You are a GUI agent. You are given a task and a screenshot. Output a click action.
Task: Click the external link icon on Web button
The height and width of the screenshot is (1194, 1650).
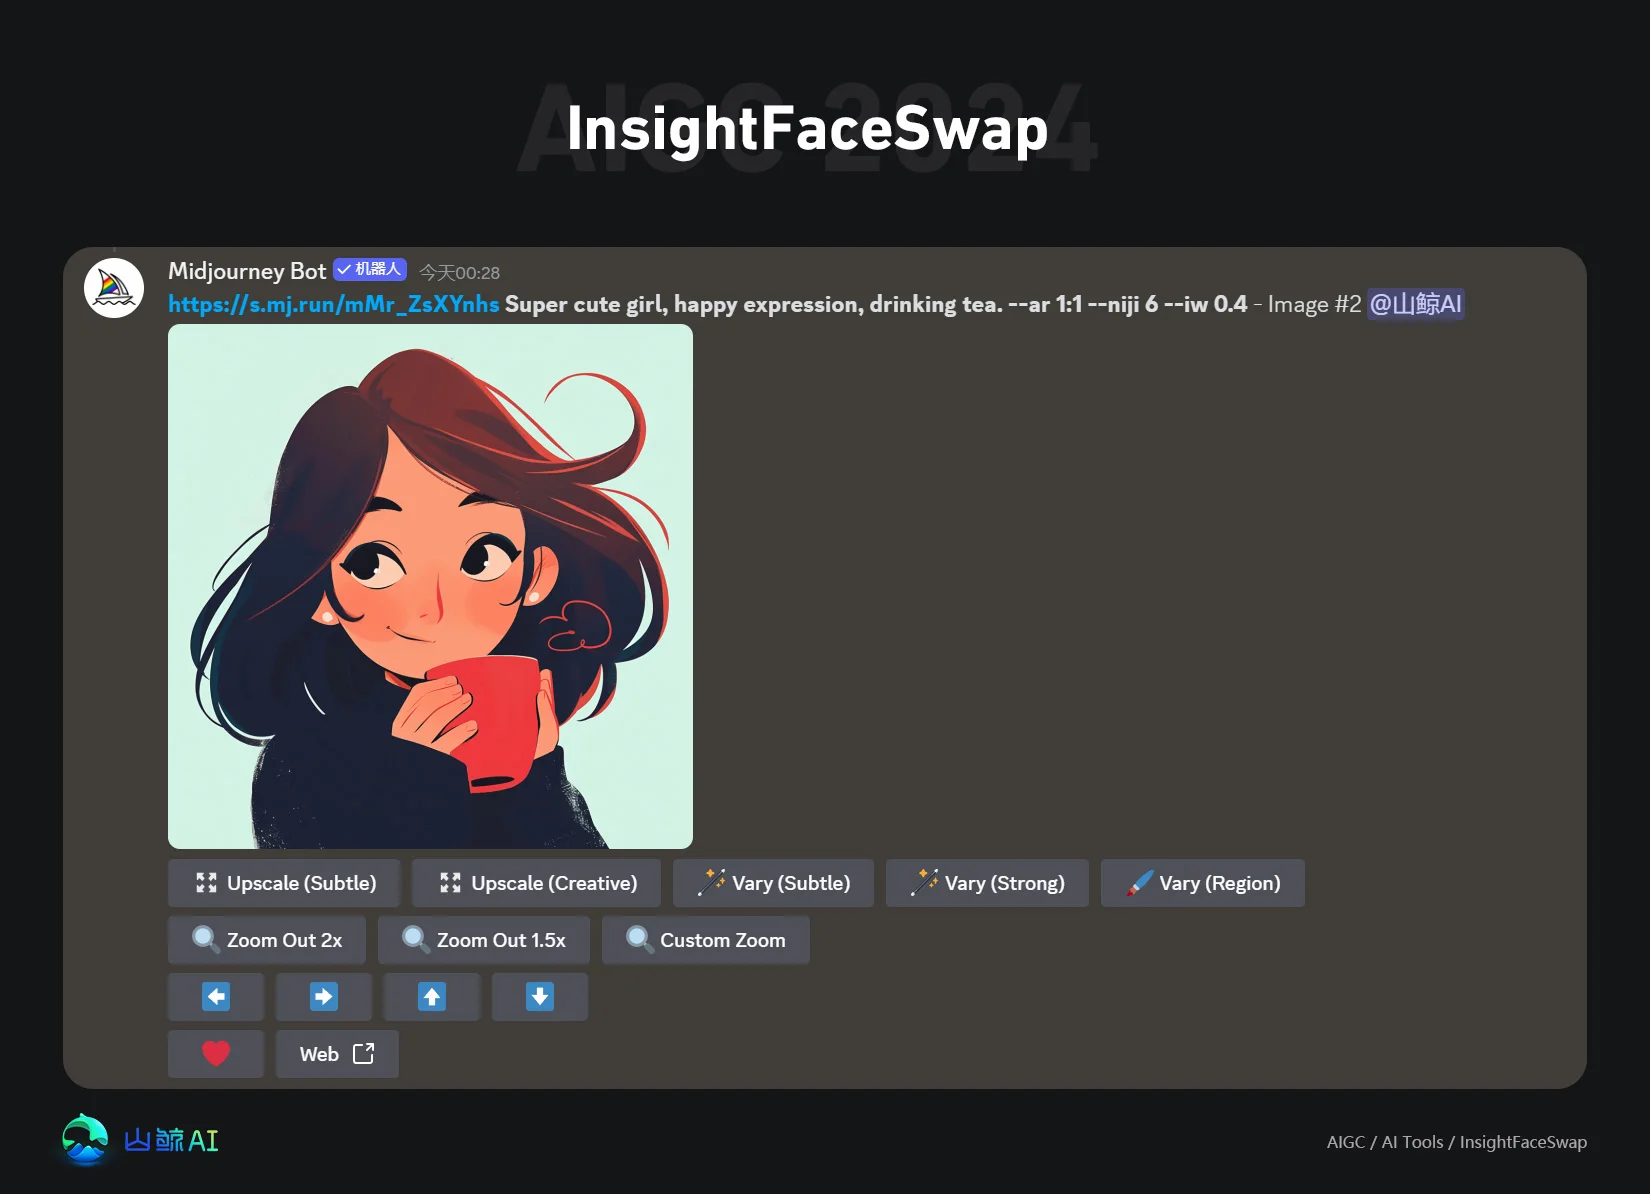coord(363,1054)
